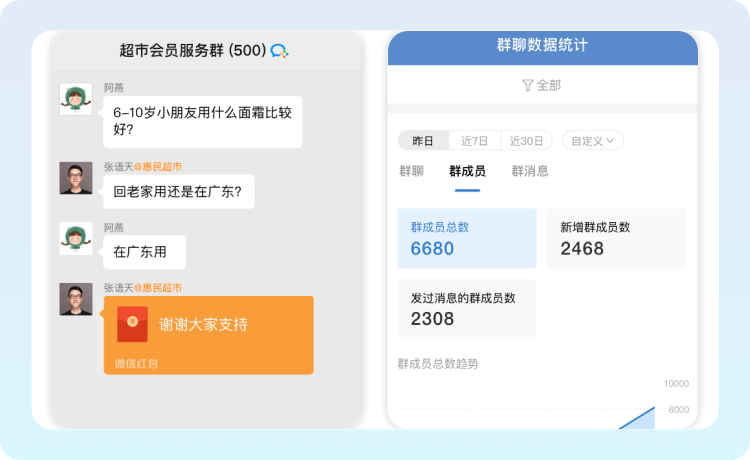Switch to the 群聊 tab

(x=411, y=171)
